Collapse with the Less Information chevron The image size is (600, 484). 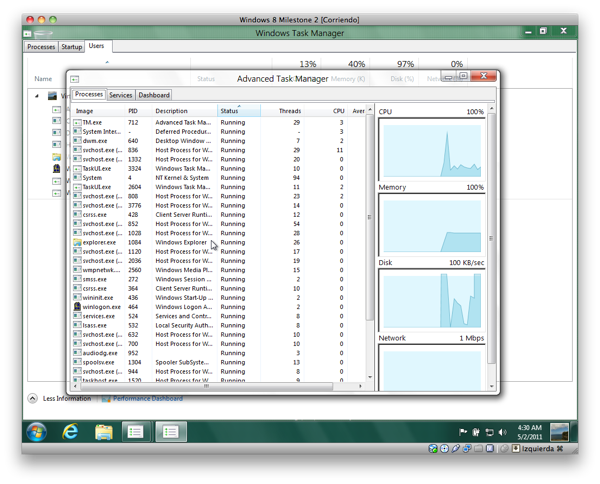33,399
